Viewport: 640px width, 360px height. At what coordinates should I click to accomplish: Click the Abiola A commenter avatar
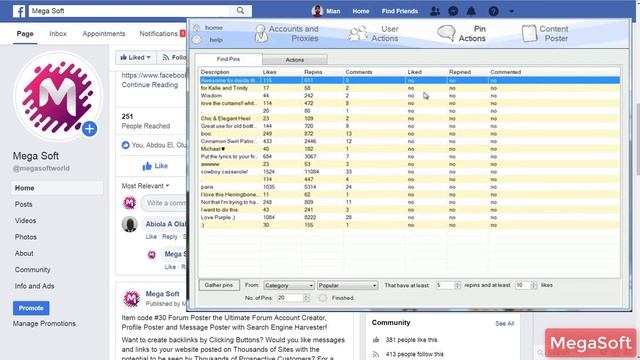(x=130, y=224)
